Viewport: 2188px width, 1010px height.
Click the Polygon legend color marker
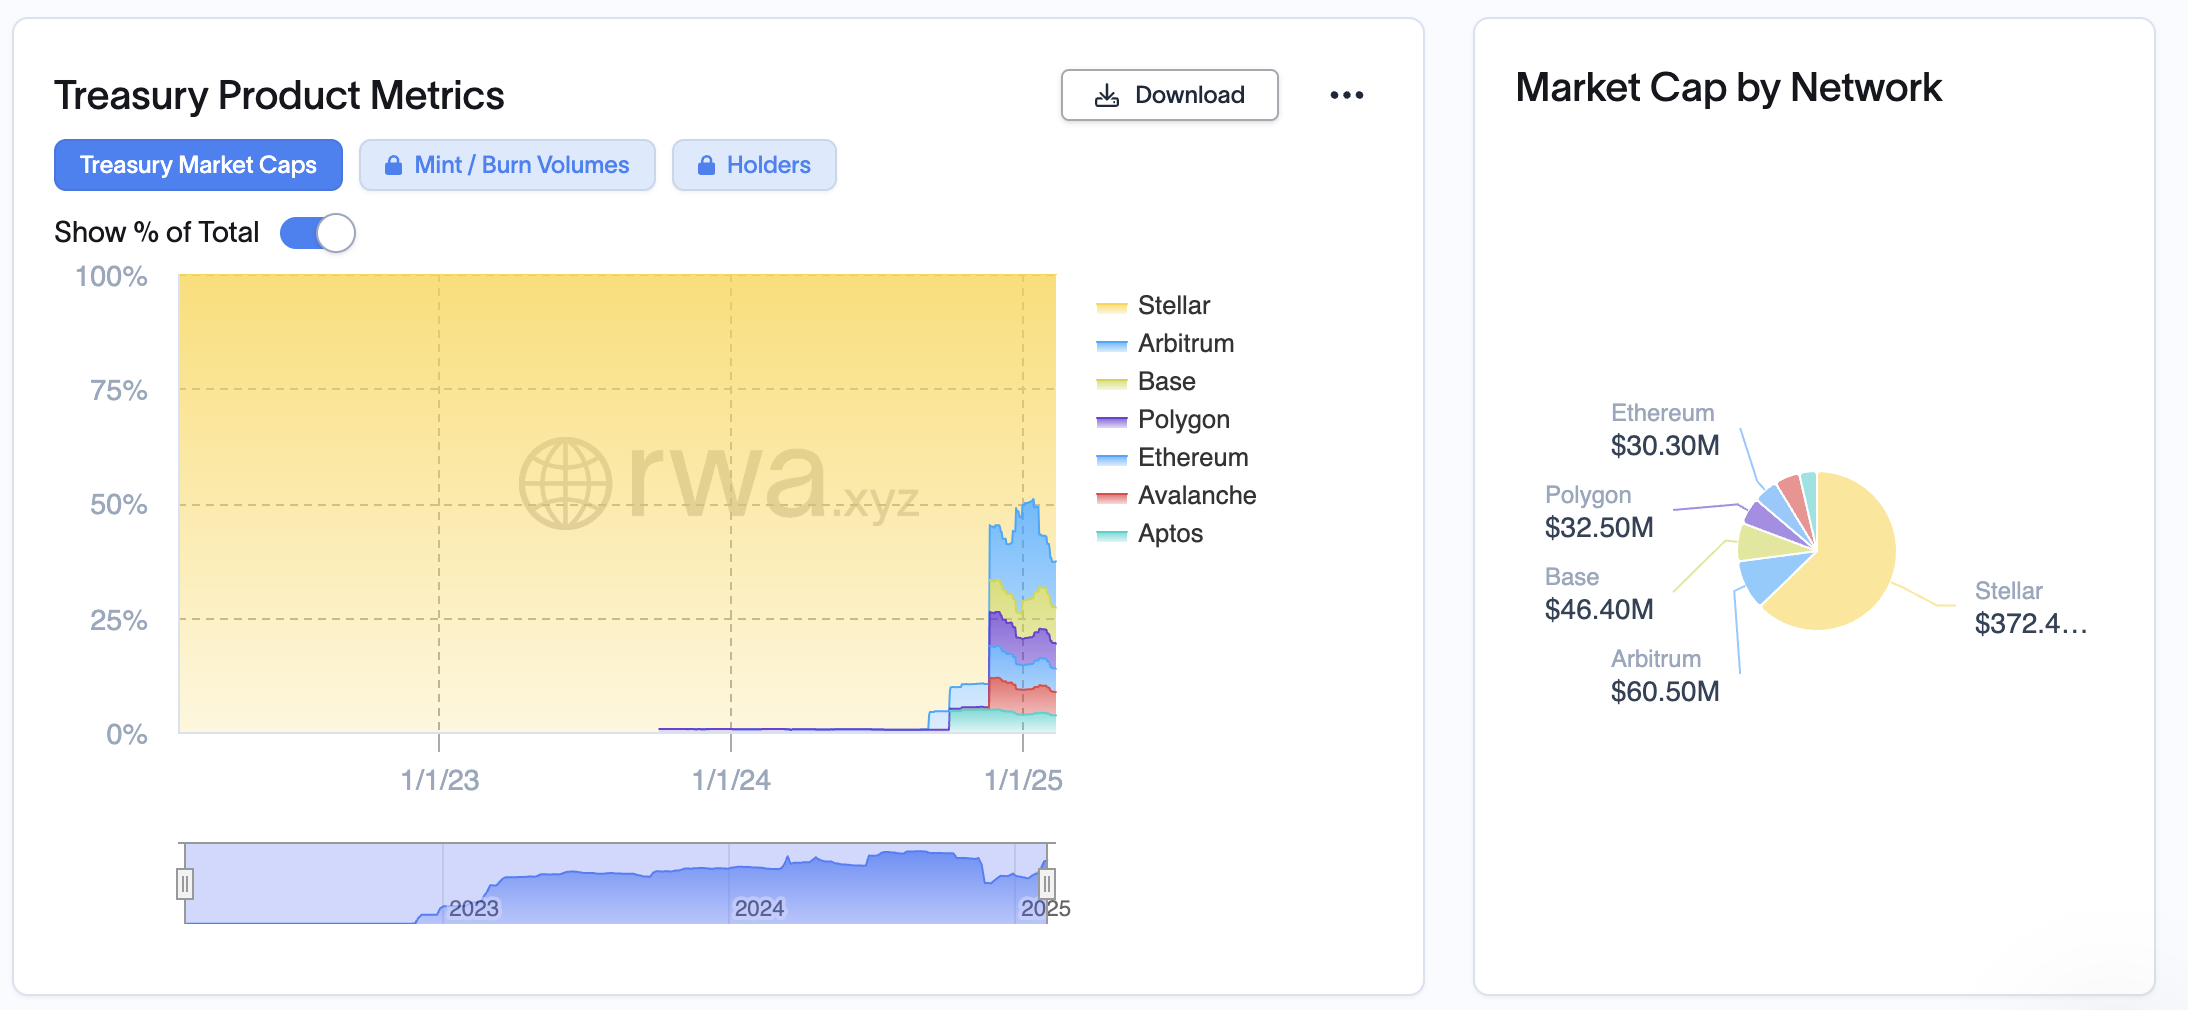1111,421
